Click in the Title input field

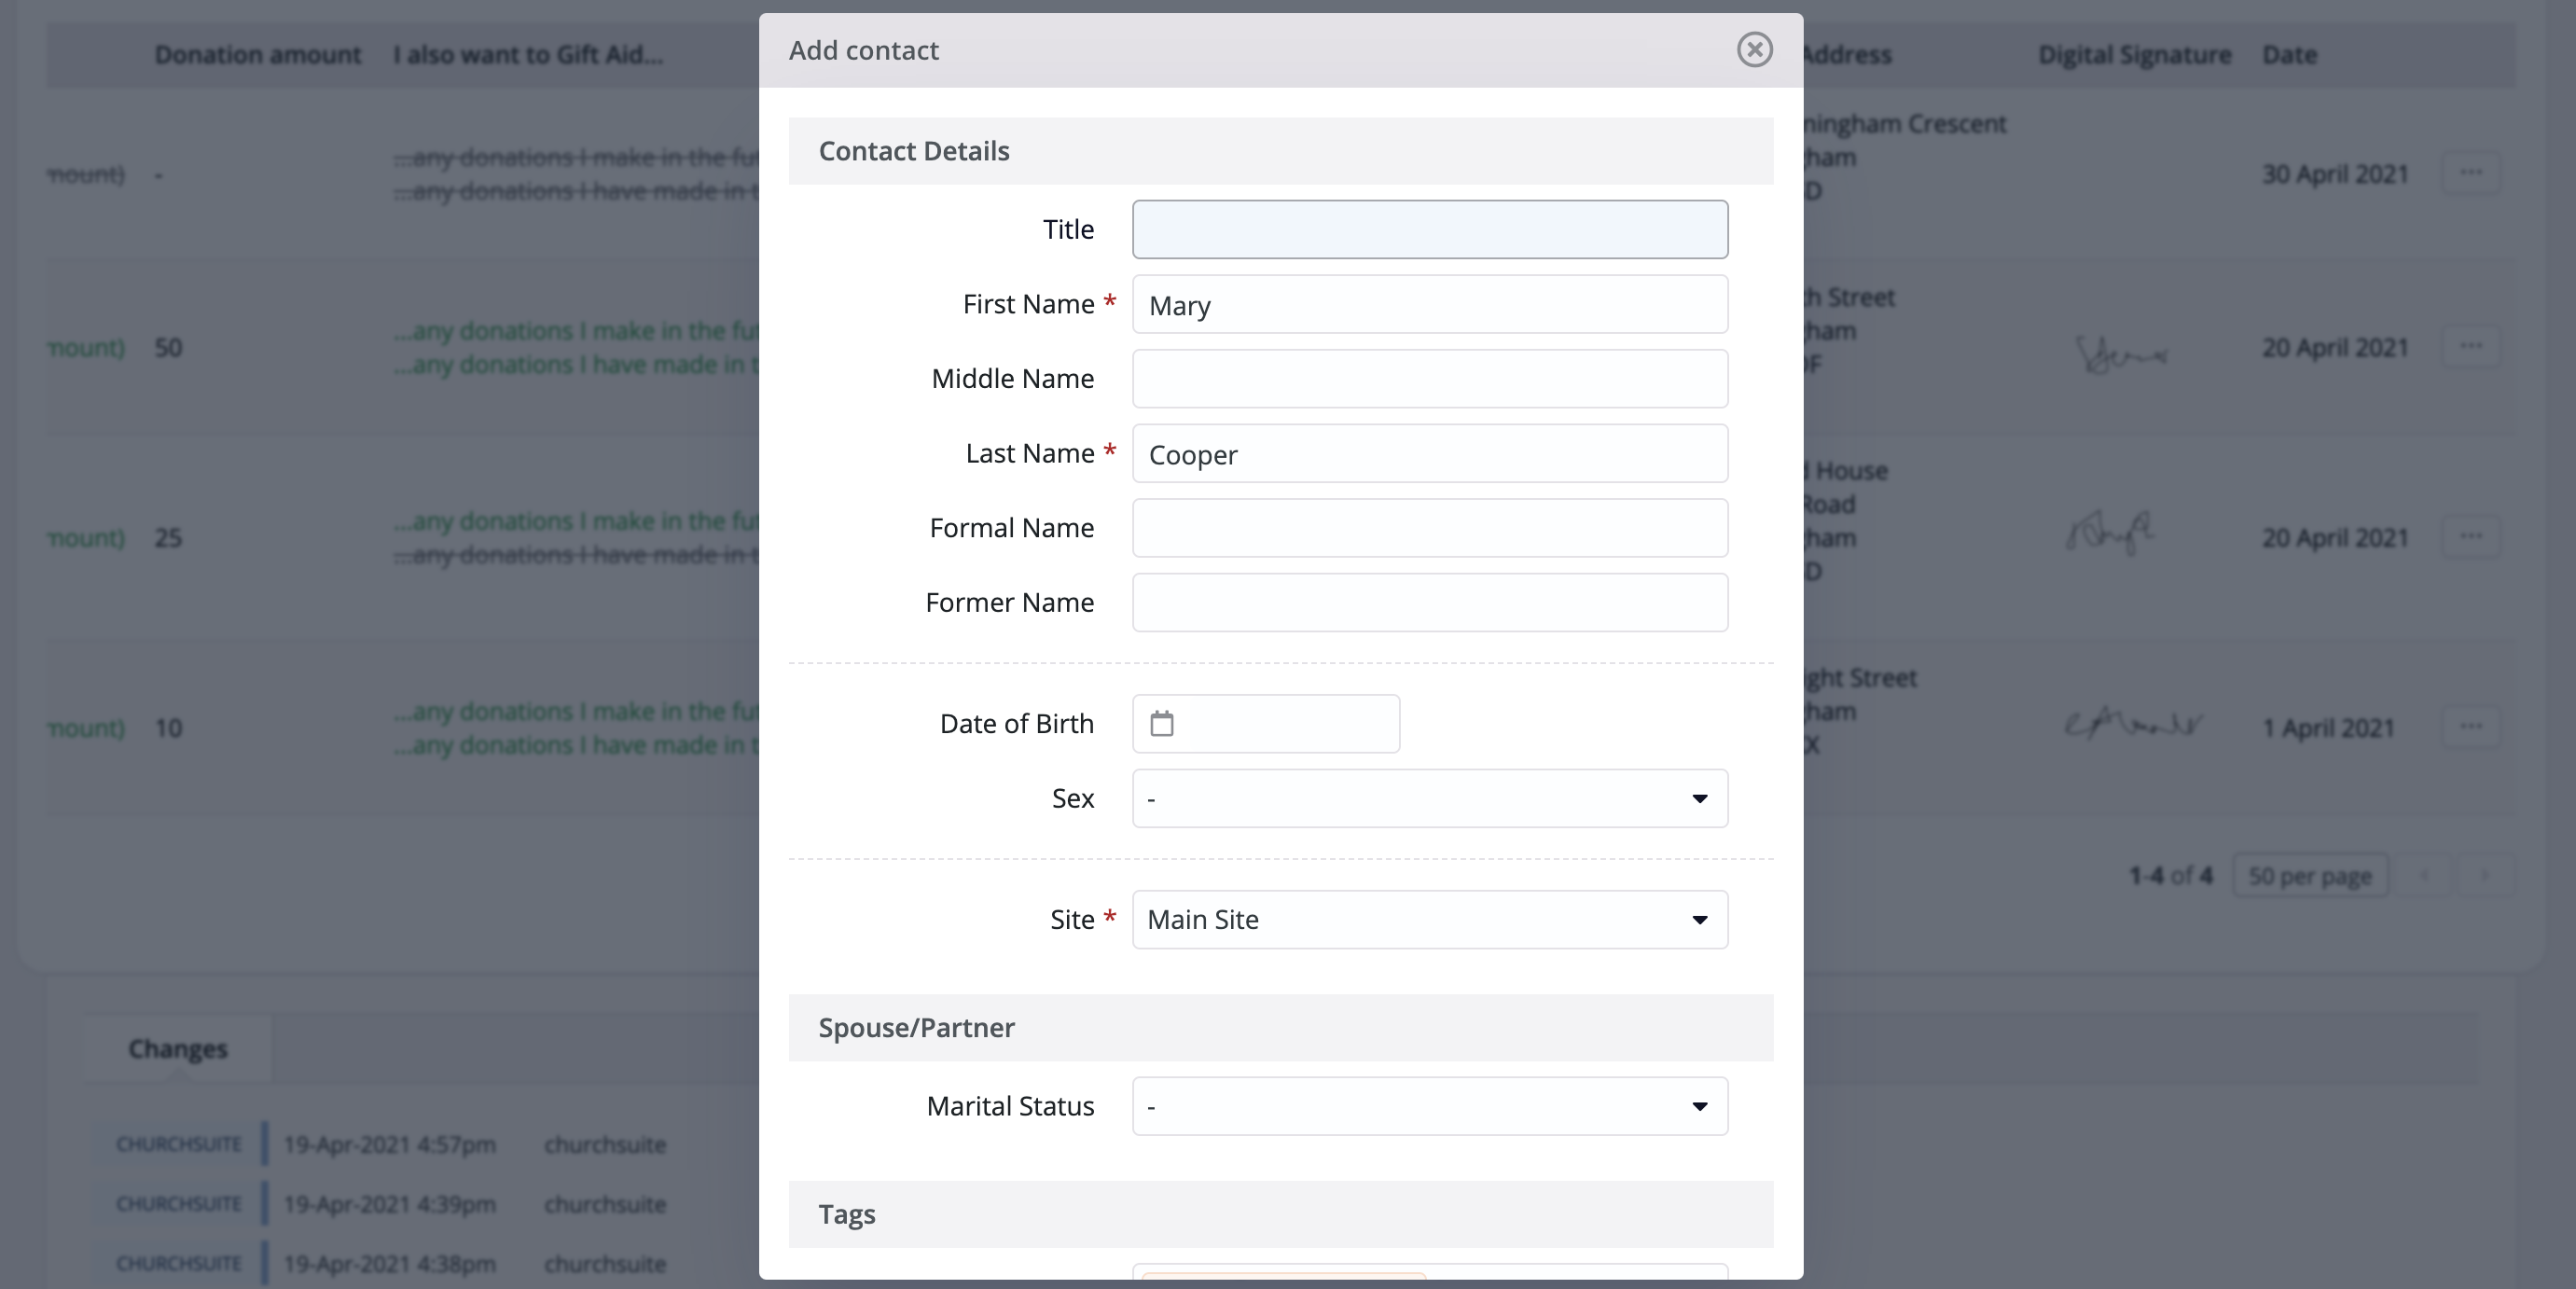click(1429, 229)
